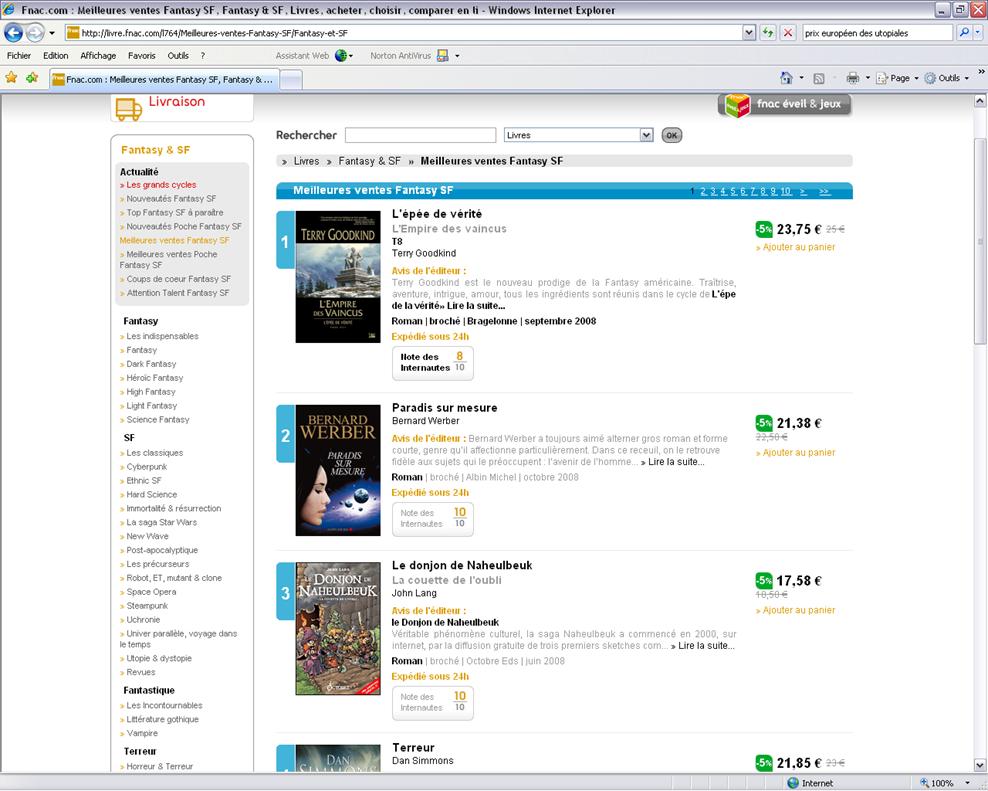Click the page vertical scrollbar thumb
The width and height of the screenshot is (988, 791).
(x=979, y=241)
